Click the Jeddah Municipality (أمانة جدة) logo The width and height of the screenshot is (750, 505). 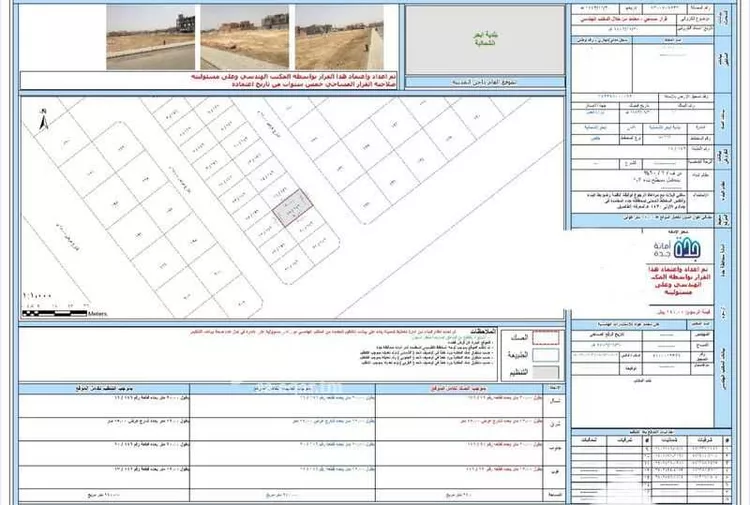tap(677, 248)
